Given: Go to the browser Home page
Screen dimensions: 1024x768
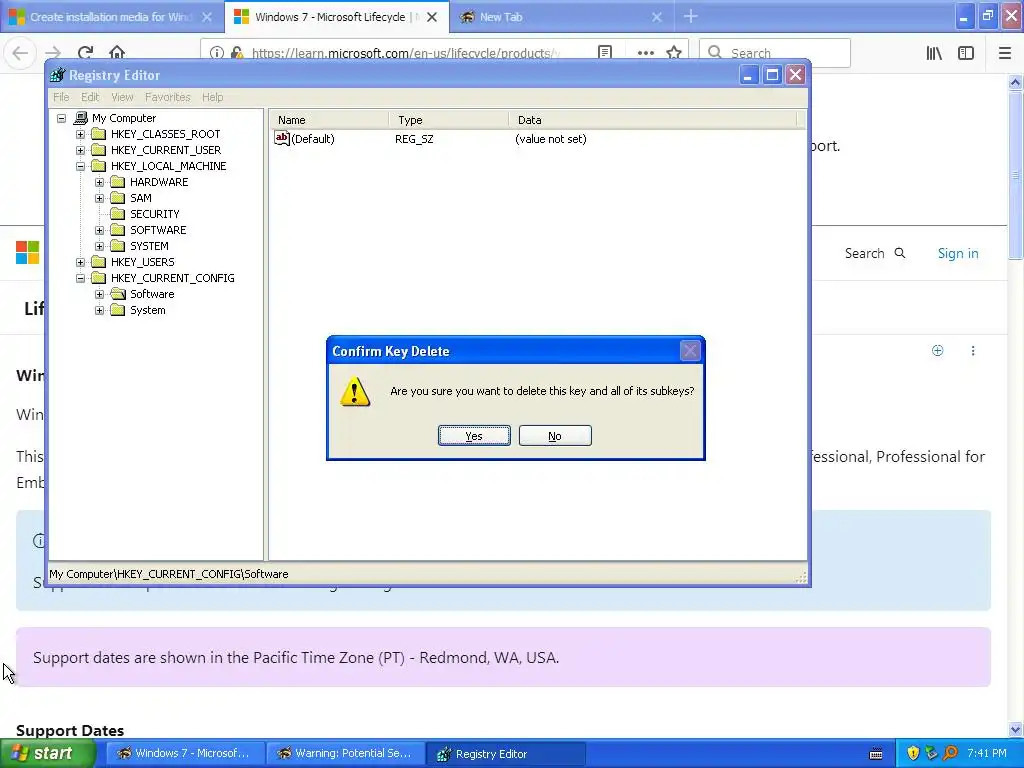Looking at the screenshot, I should click(x=117, y=53).
